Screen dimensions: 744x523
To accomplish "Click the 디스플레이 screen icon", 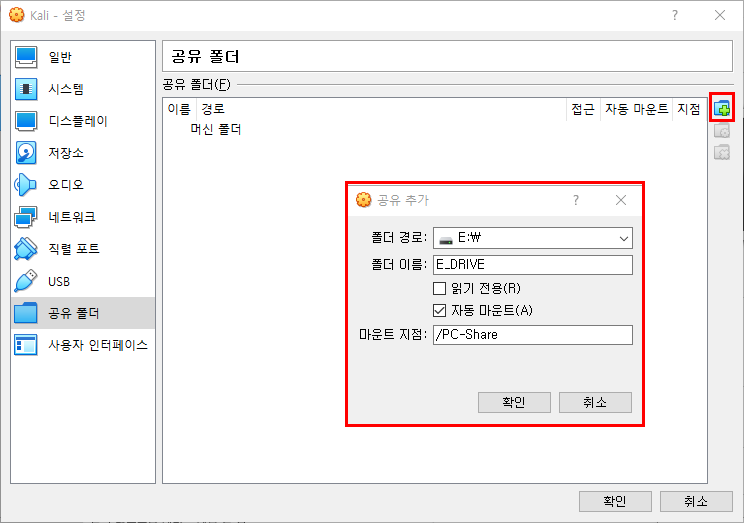I will point(26,121).
